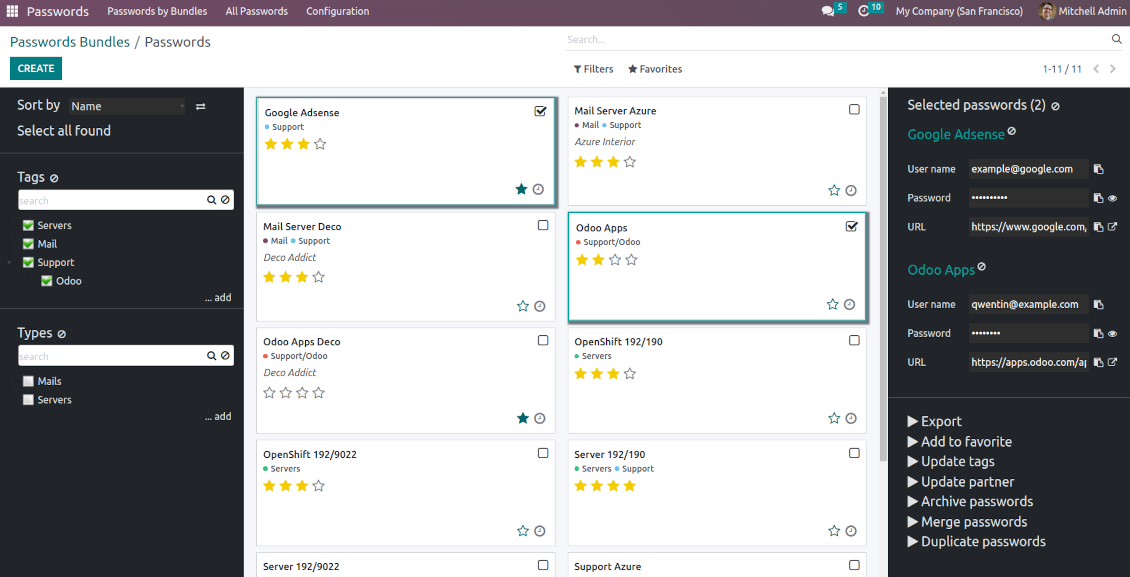Clear the Tags filter using its reset icon
1130x577 pixels.
click(55, 178)
